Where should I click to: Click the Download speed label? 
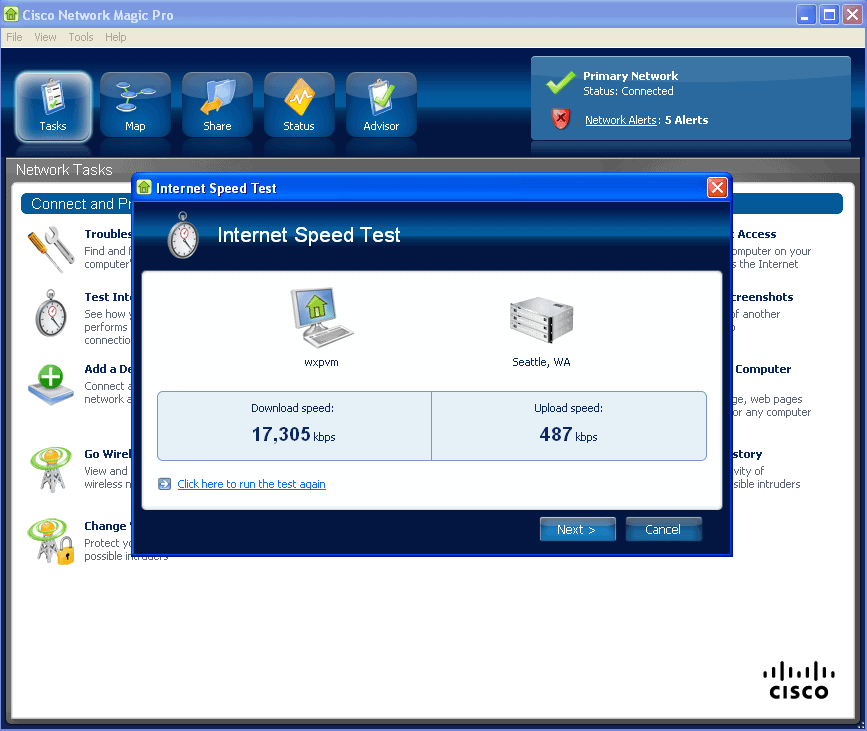293,408
